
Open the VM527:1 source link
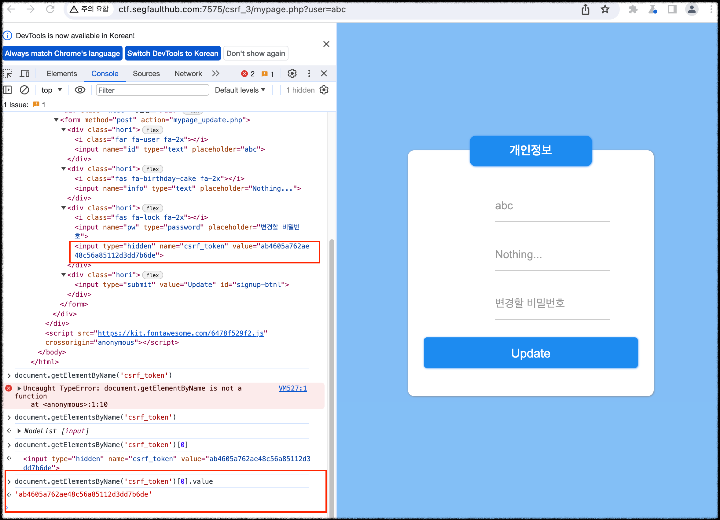tap(292, 389)
